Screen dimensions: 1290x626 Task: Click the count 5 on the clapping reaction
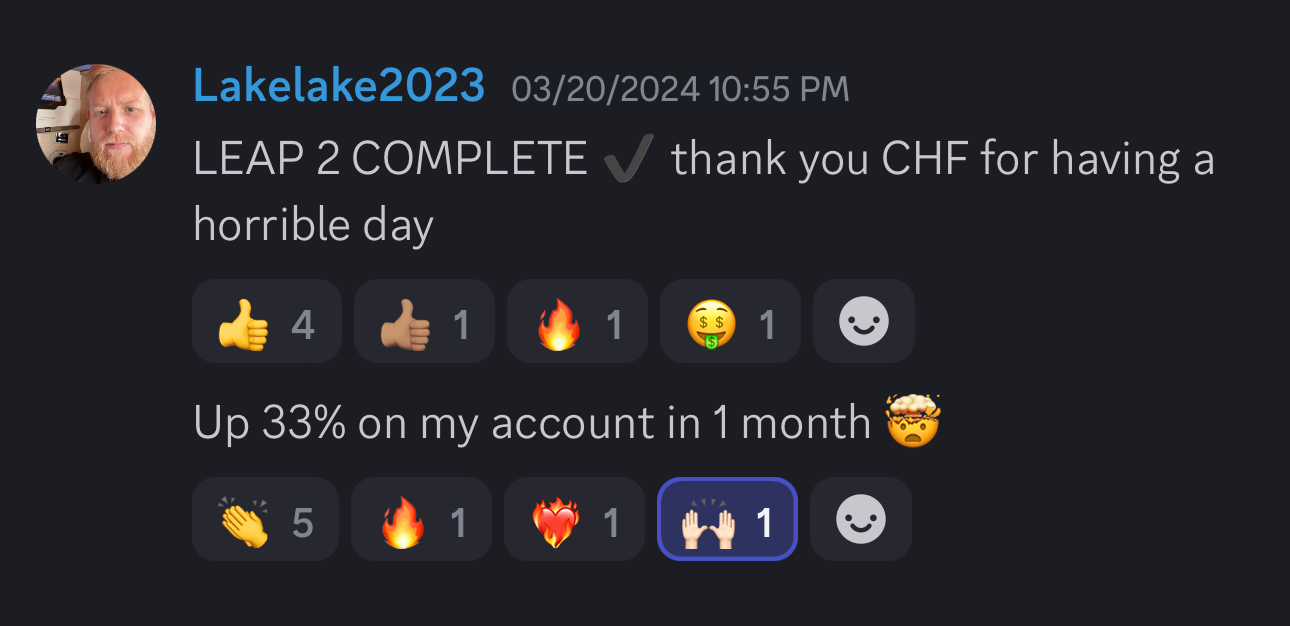tap(302, 521)
